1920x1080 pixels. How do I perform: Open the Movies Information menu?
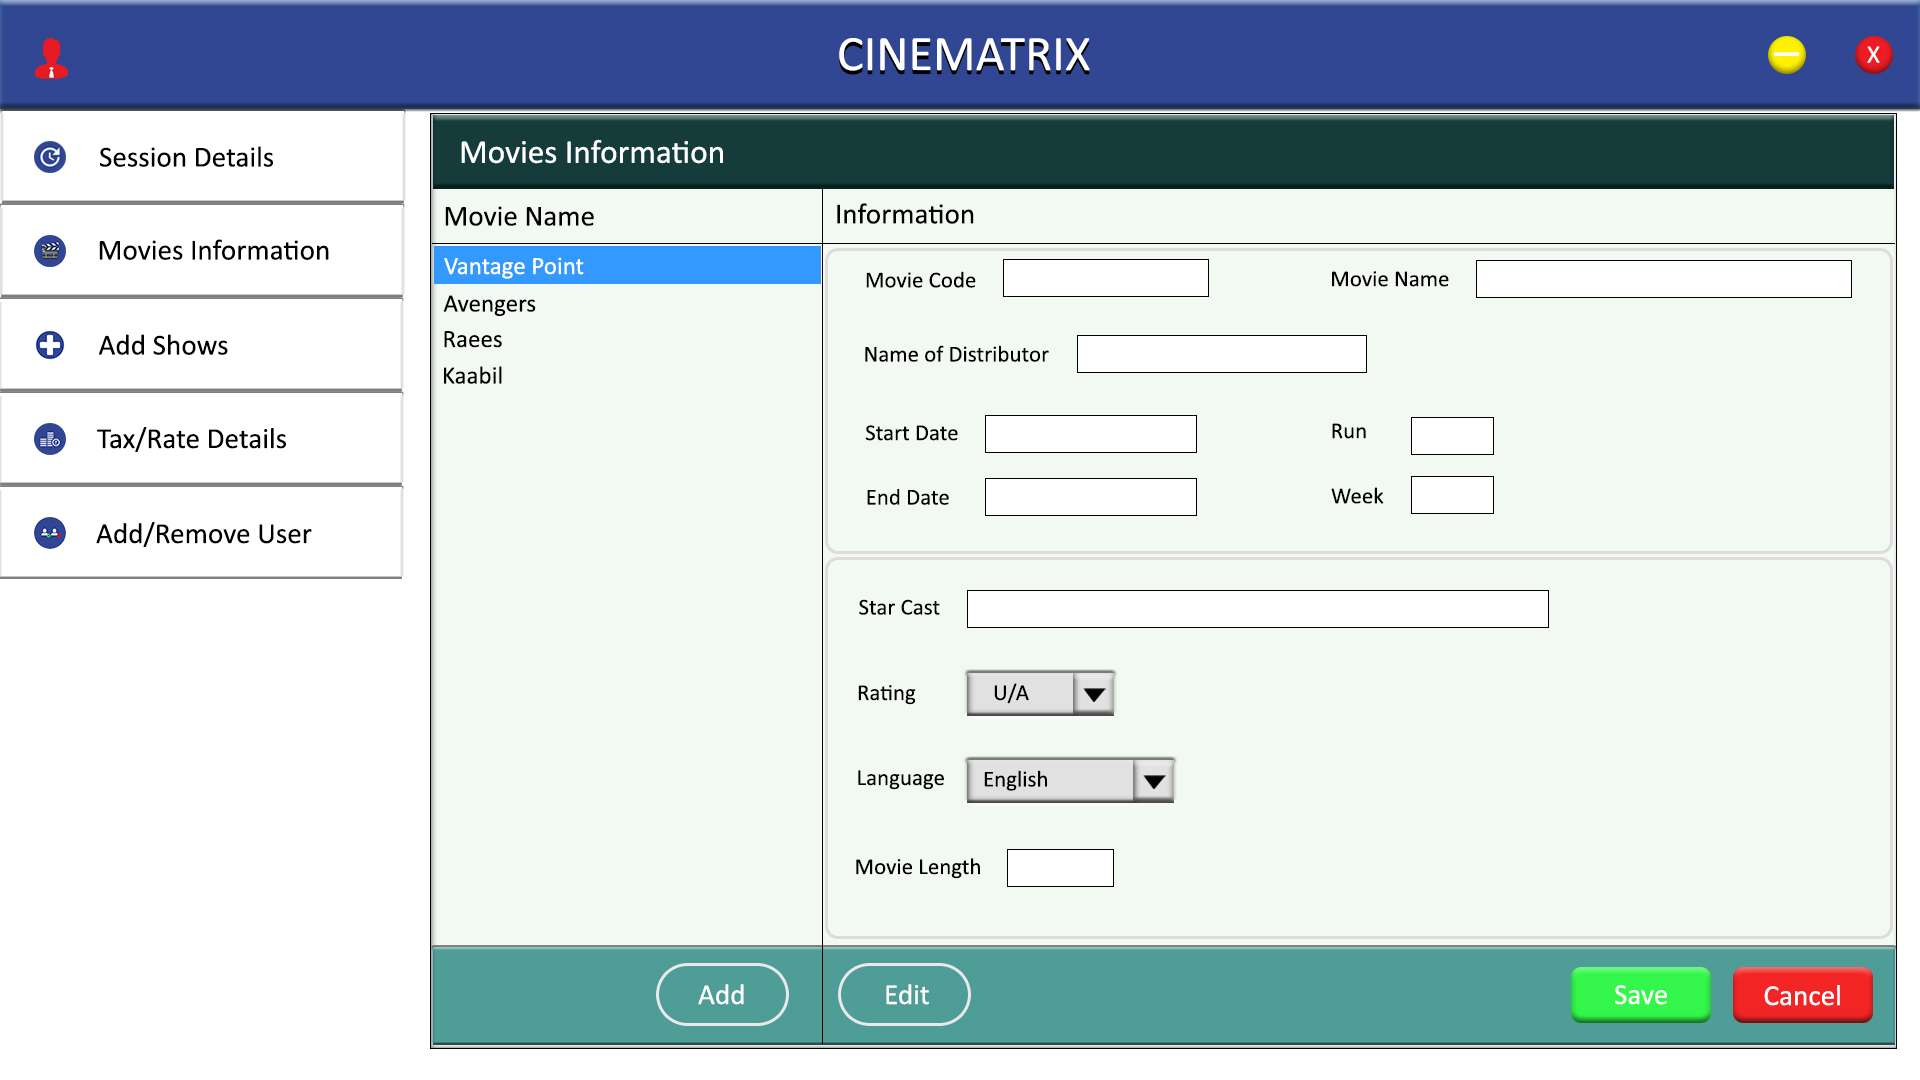[x=202, y=250]
